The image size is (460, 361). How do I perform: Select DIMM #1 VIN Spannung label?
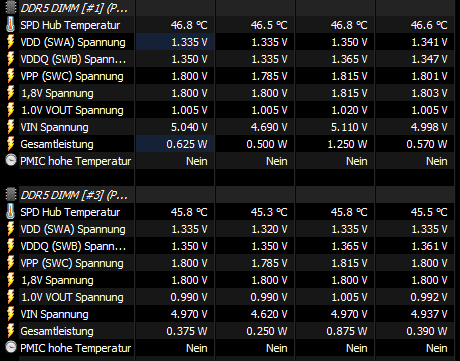(x=54, y=127)
